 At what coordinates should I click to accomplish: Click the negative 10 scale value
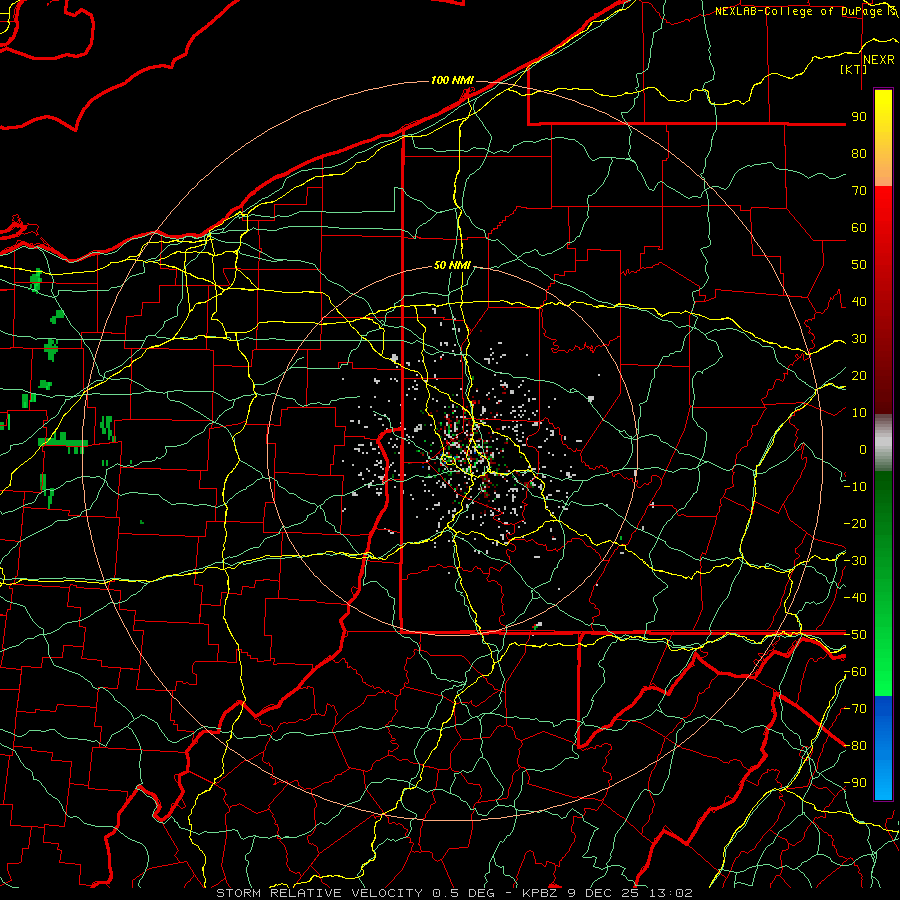(x=855, y=487)
